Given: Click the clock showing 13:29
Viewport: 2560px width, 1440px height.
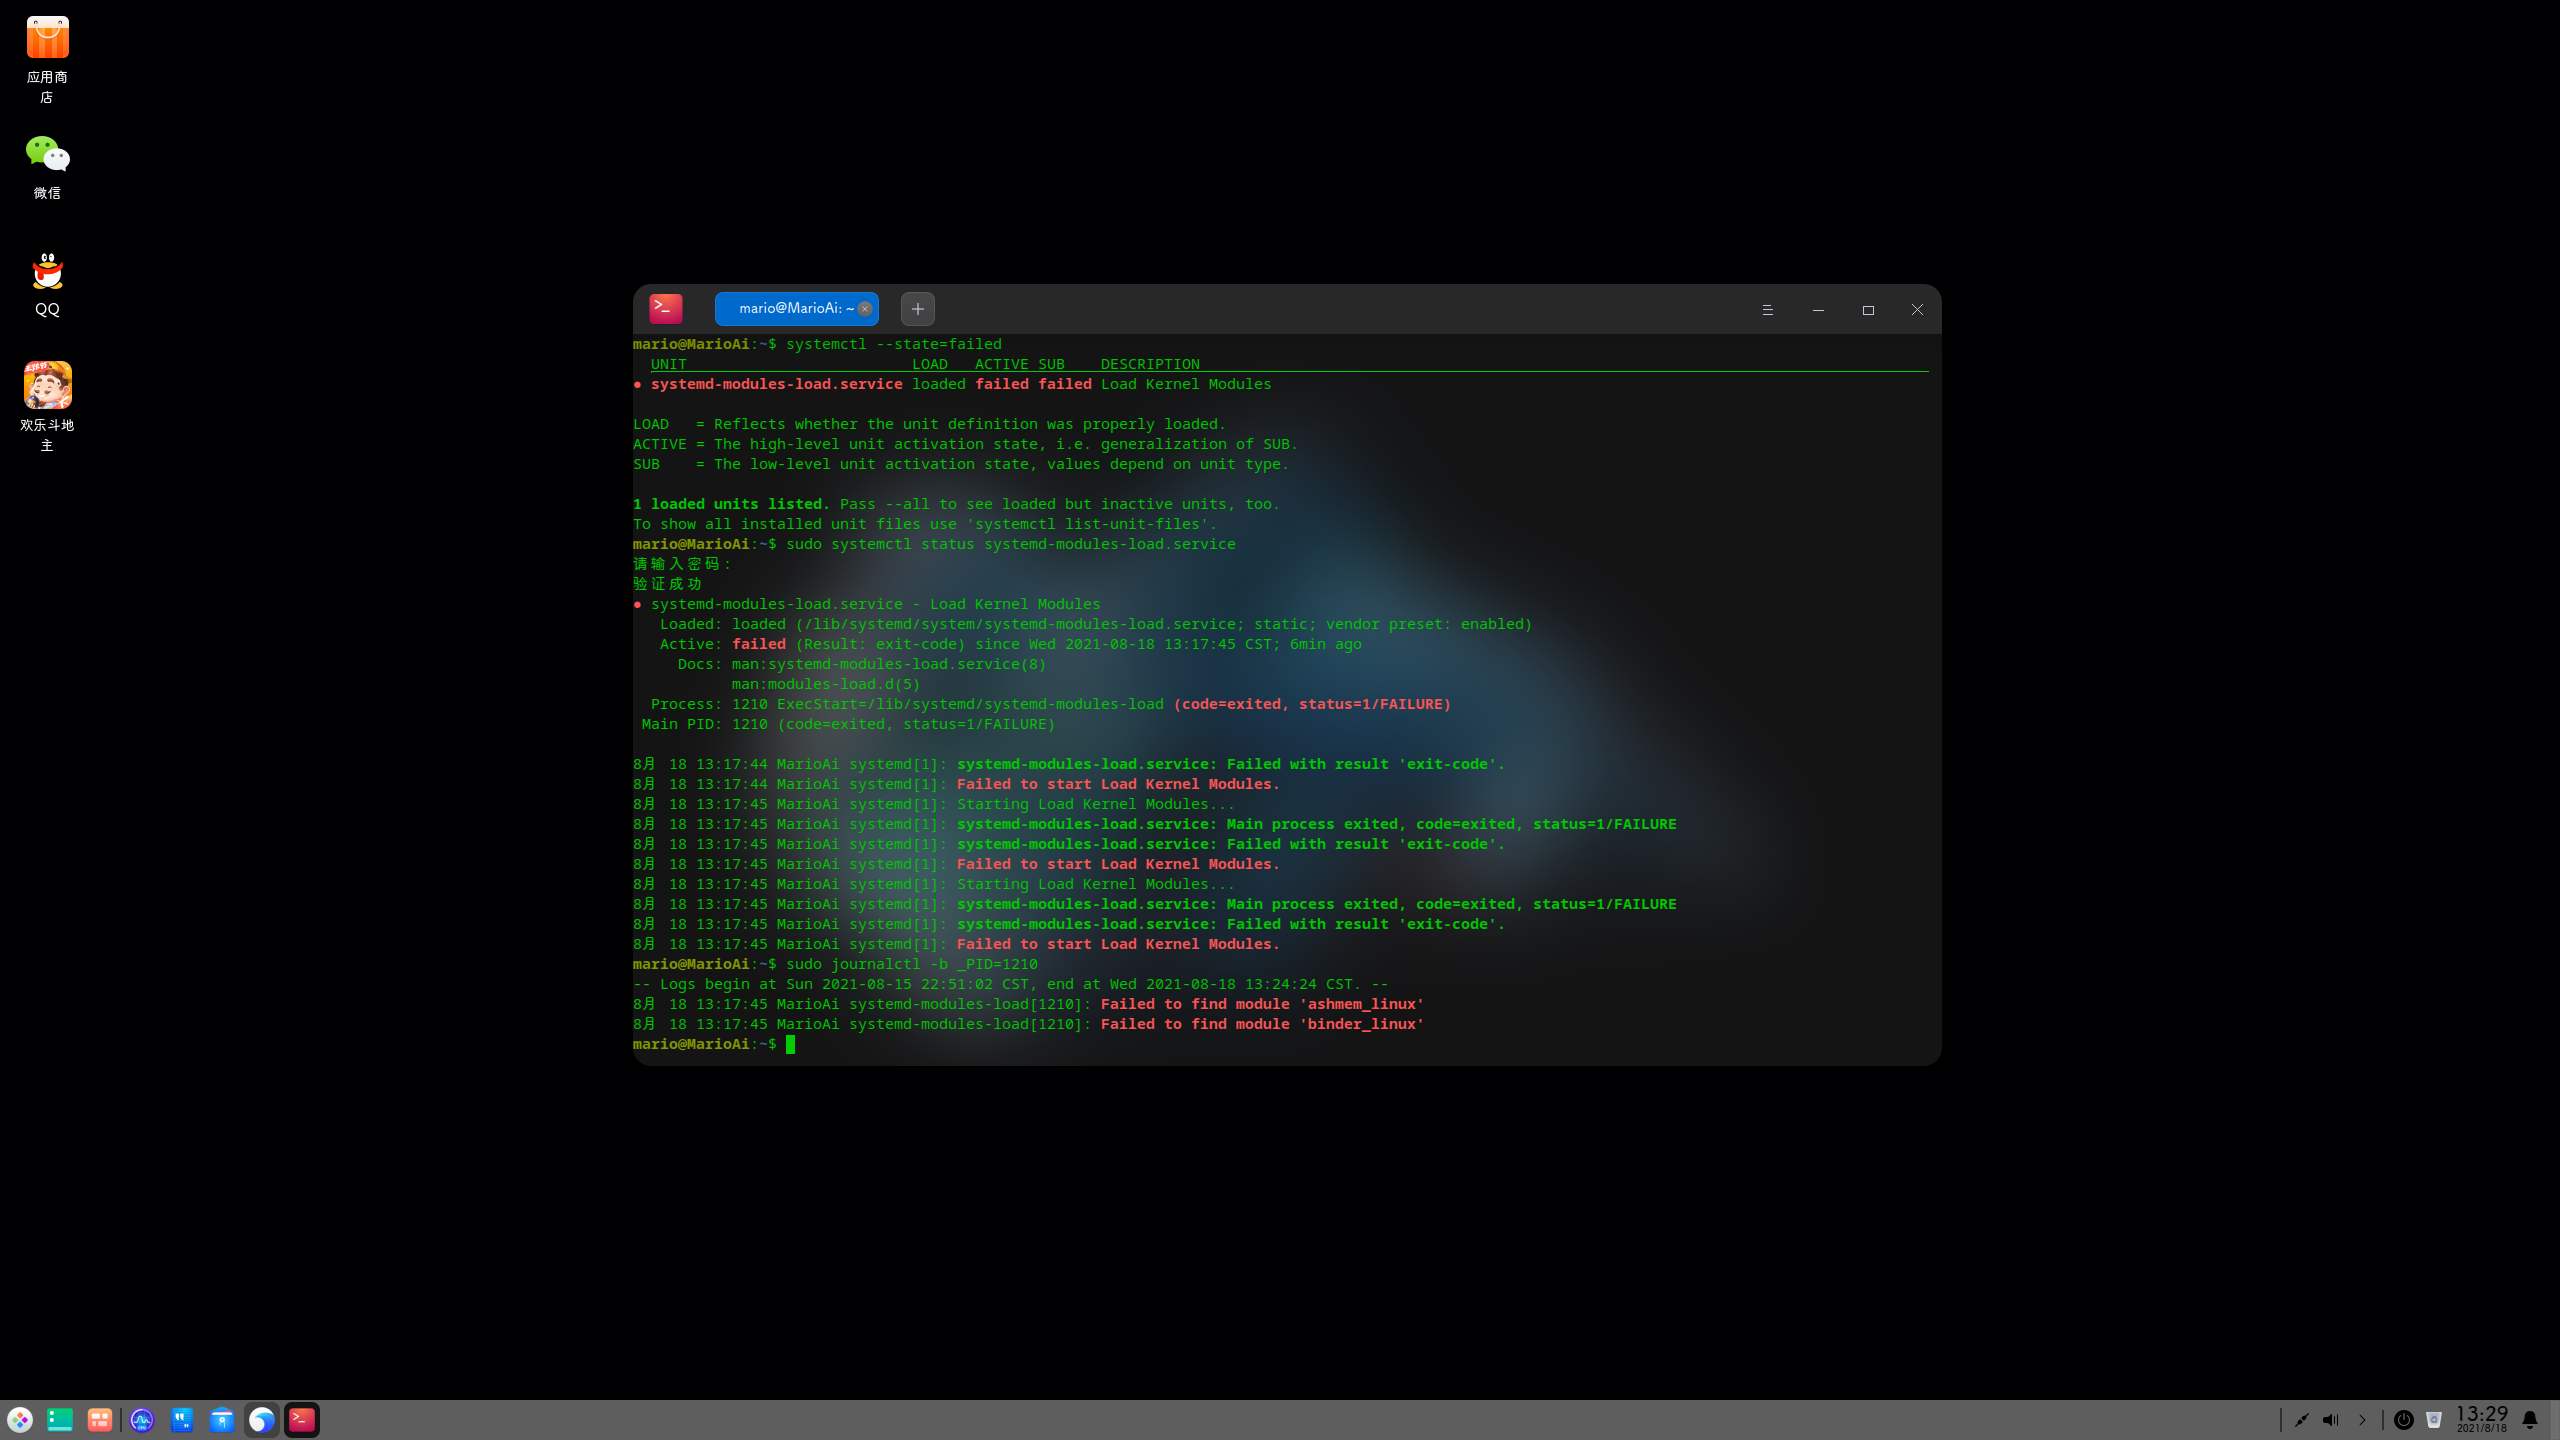Looking at the screenshot, I should [x=2482, y=1418].
